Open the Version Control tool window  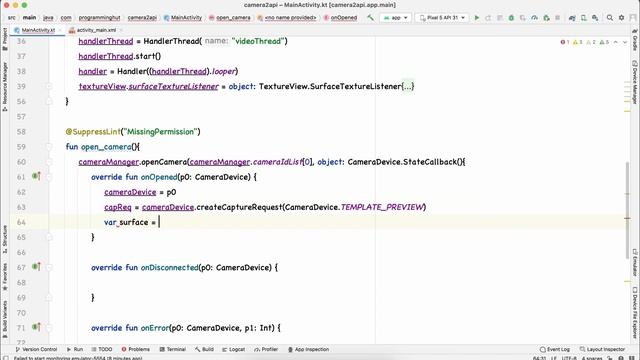click(36, 349)
